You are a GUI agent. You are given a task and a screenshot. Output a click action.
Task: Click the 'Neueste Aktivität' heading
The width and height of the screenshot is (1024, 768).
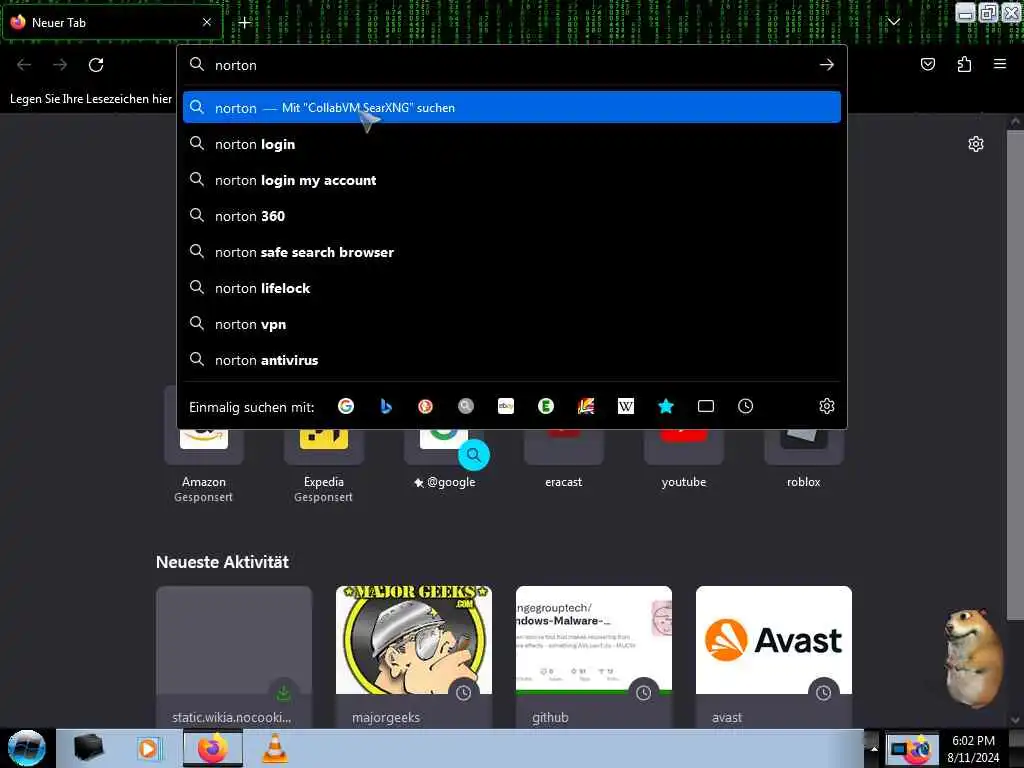point(222,562)
